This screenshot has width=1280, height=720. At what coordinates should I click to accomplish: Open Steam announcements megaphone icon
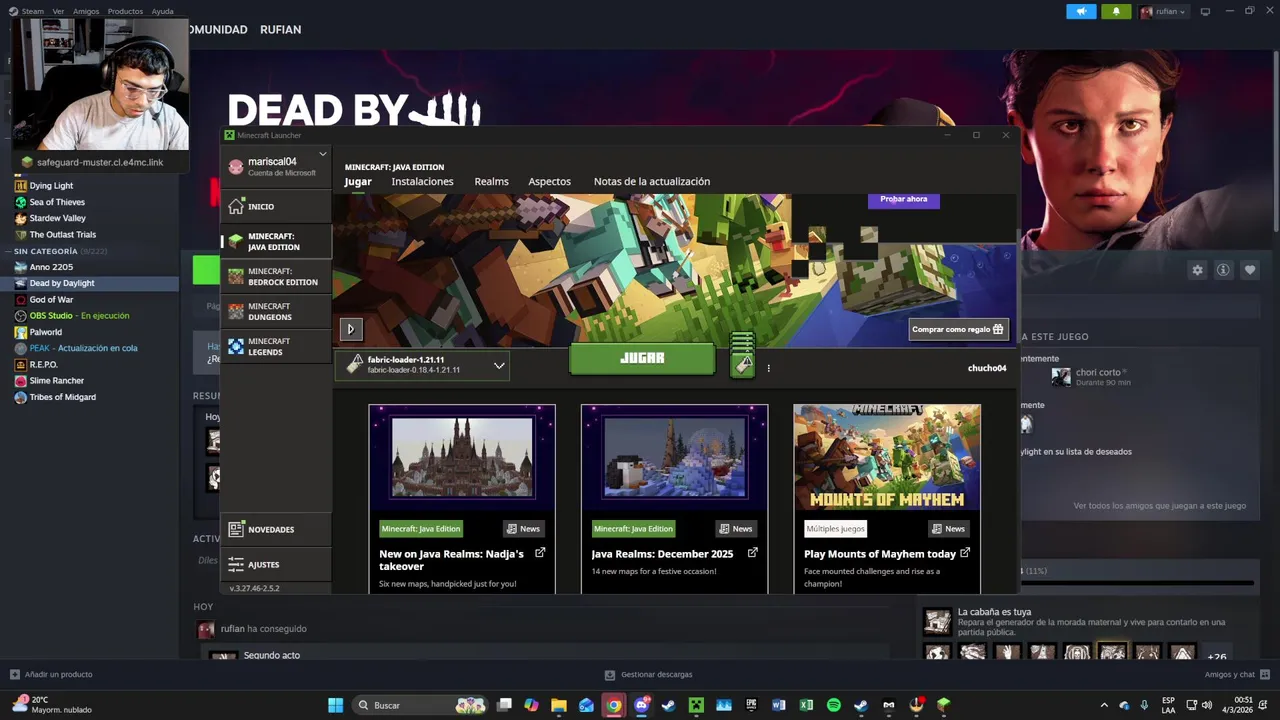(1081, 11)
